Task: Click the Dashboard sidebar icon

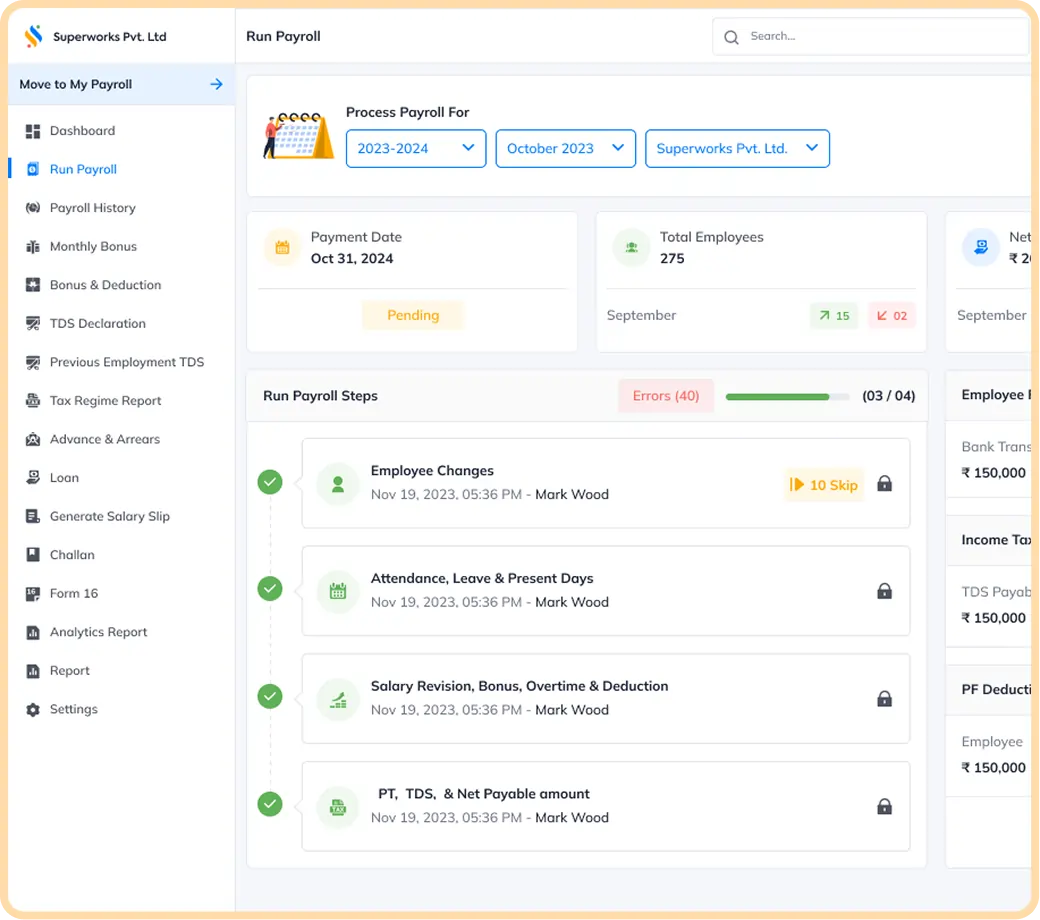Action: pos(32,131)
